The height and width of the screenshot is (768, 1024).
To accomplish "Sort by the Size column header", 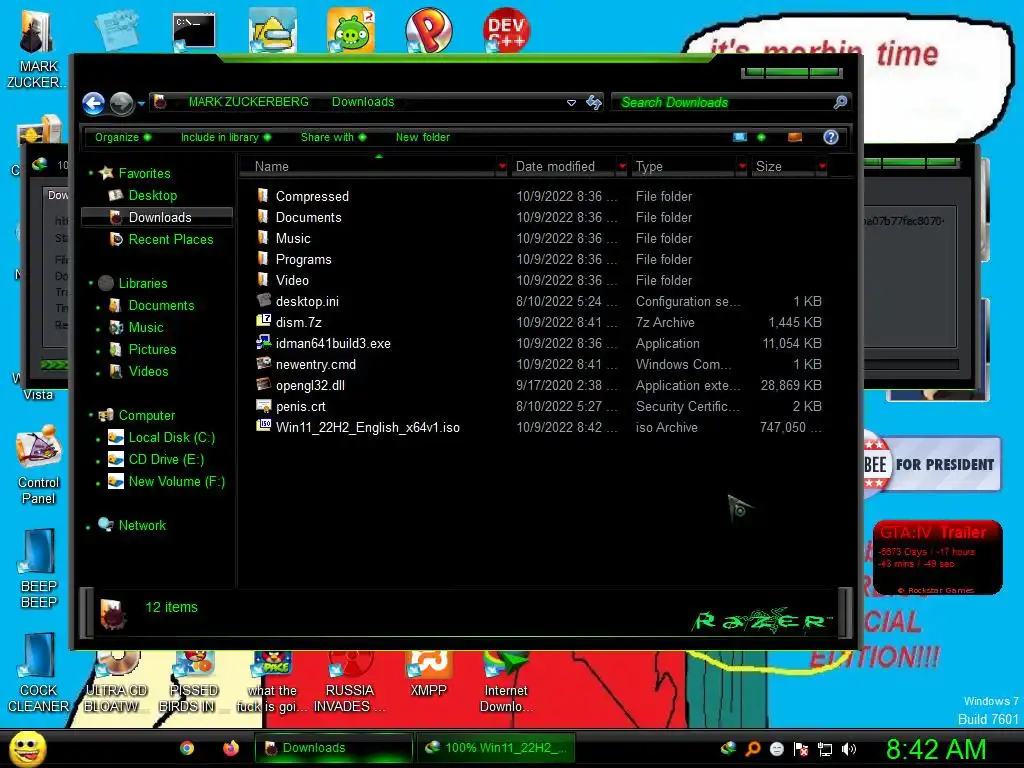I will coord(783,167).
